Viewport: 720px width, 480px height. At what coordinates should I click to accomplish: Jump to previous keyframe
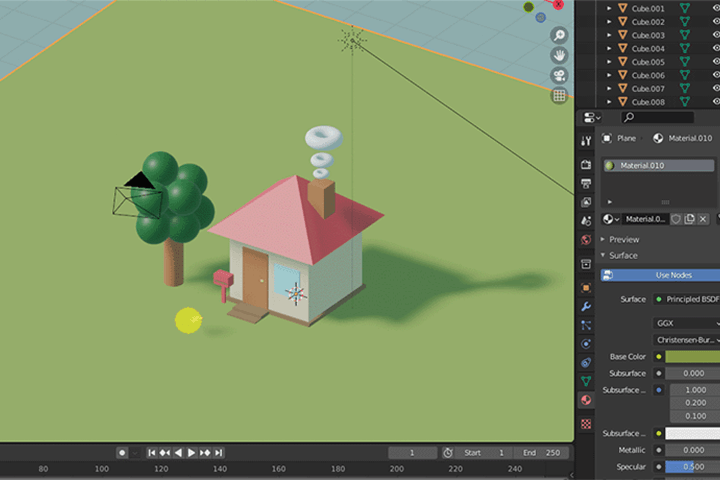tap(165, 453)
